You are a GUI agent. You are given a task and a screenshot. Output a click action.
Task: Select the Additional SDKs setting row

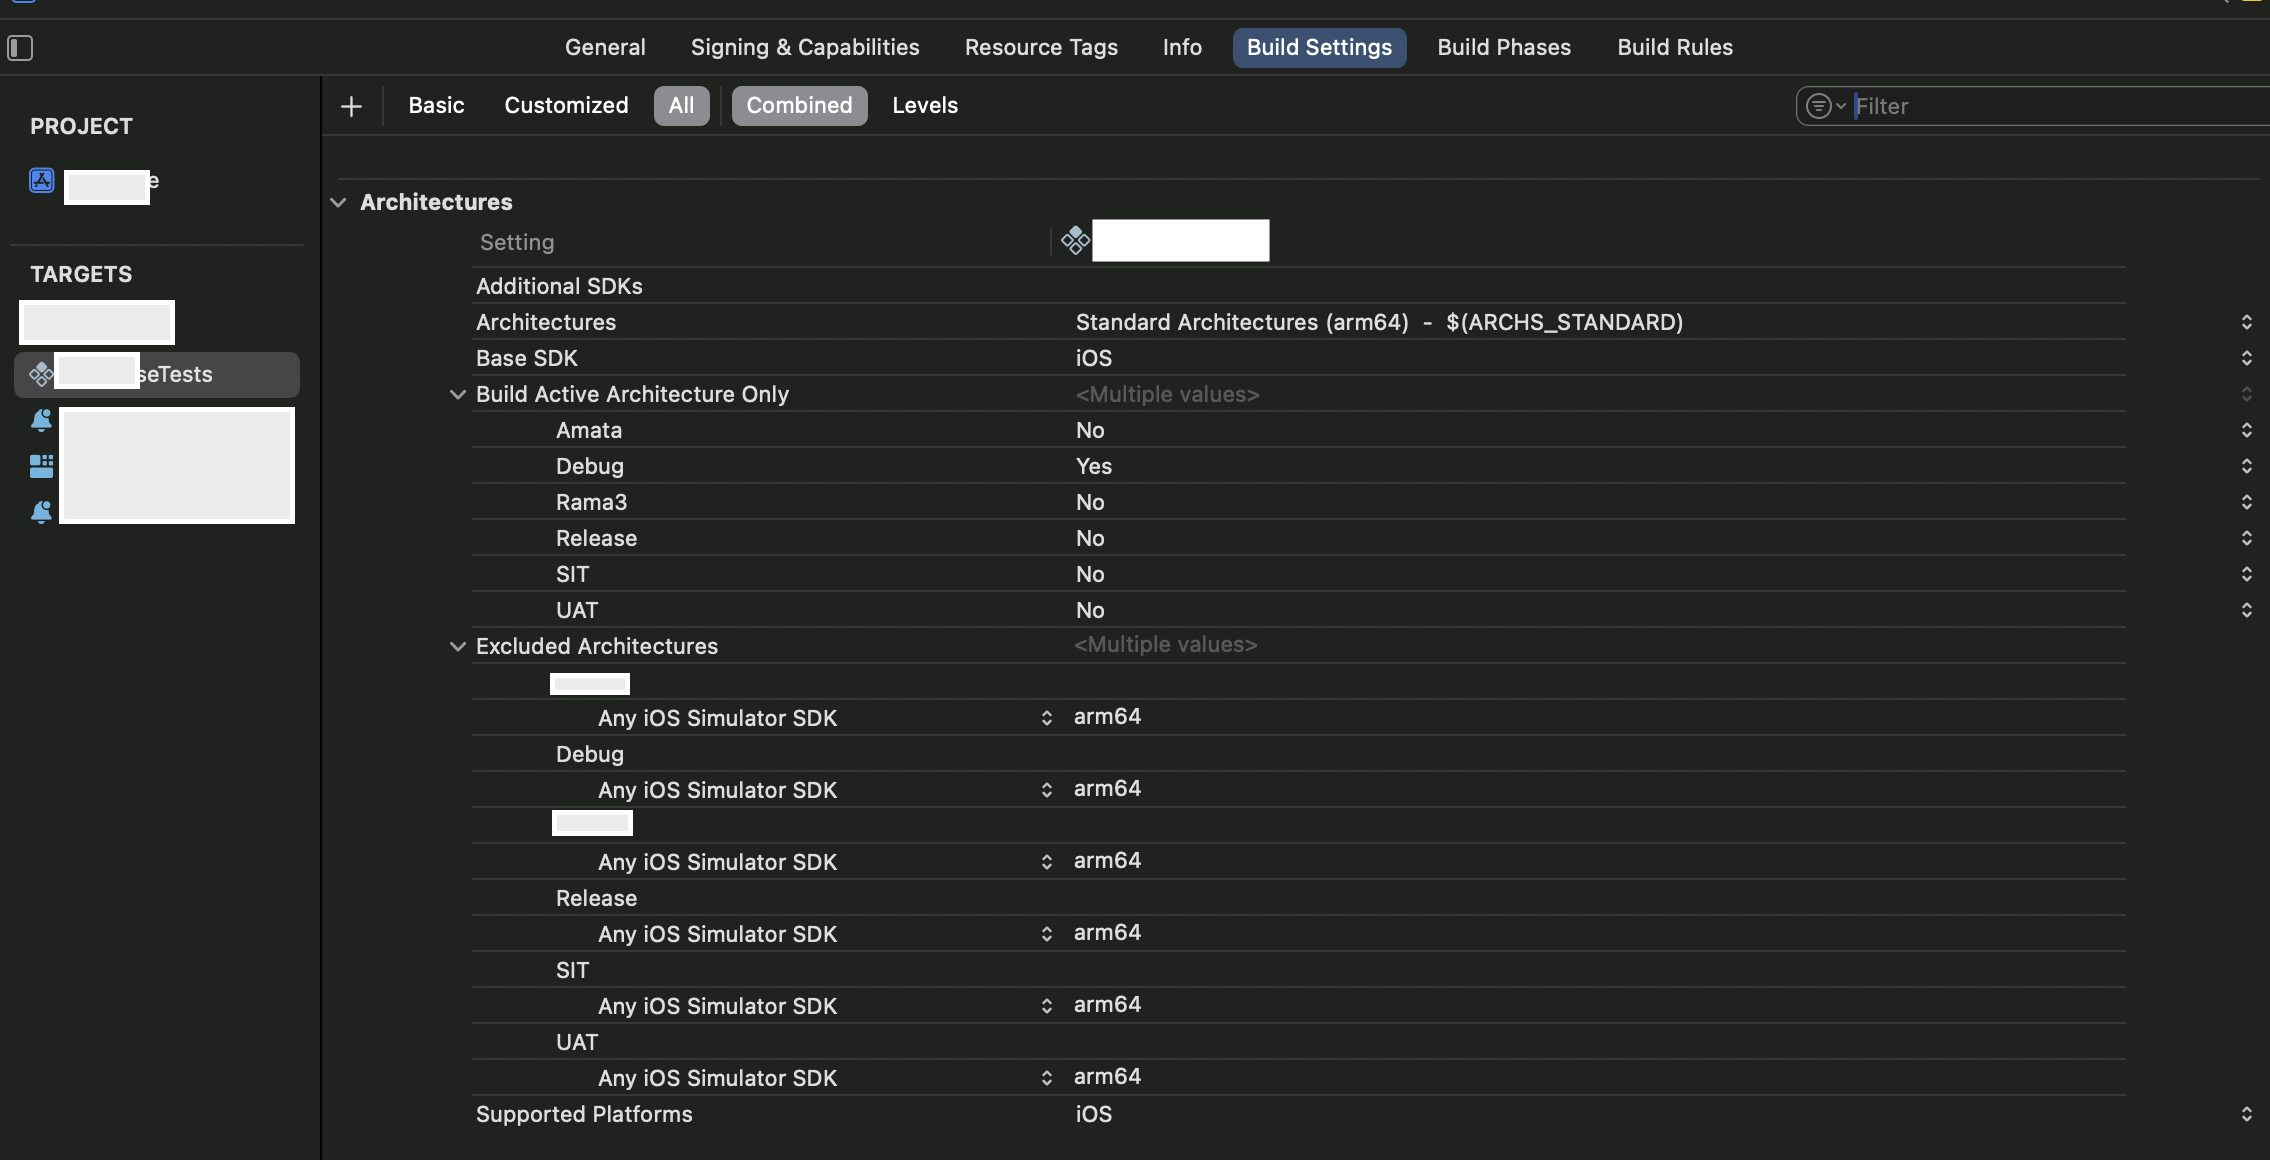point(1299,286)
